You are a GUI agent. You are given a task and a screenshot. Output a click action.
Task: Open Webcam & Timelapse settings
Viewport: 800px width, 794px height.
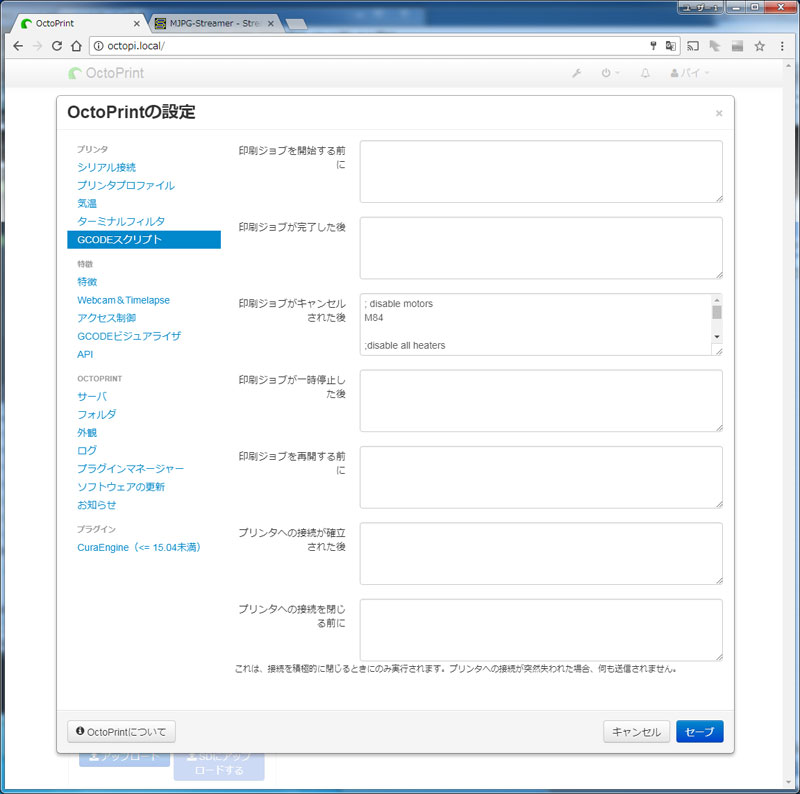pos(123,300)
